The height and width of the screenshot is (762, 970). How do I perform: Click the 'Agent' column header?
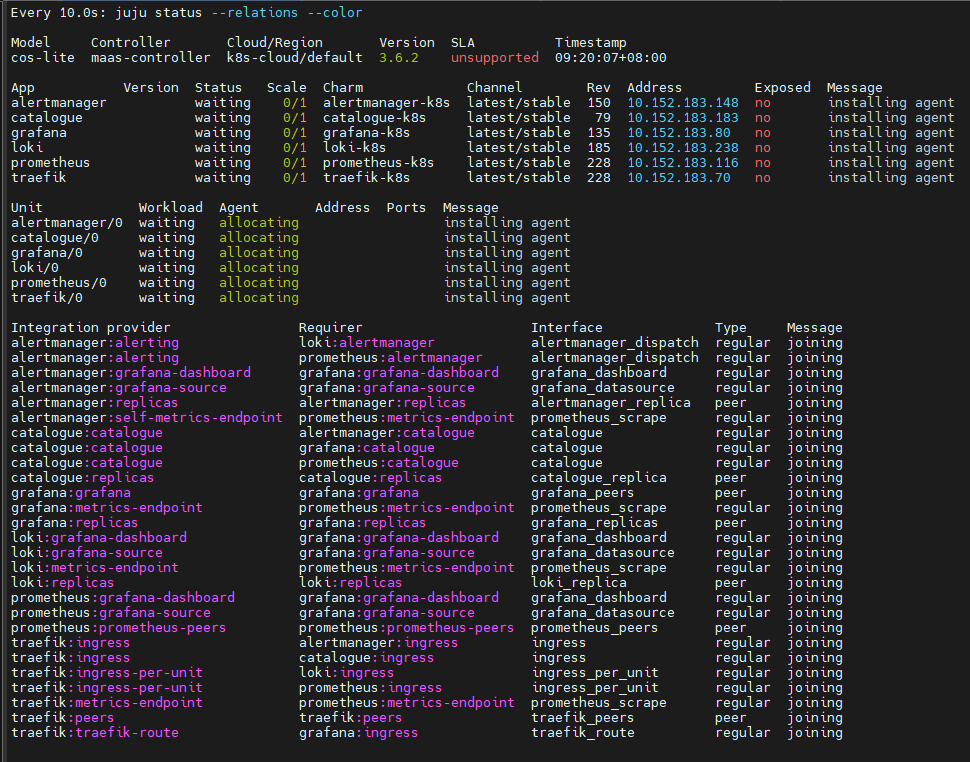tap(239, 208)
